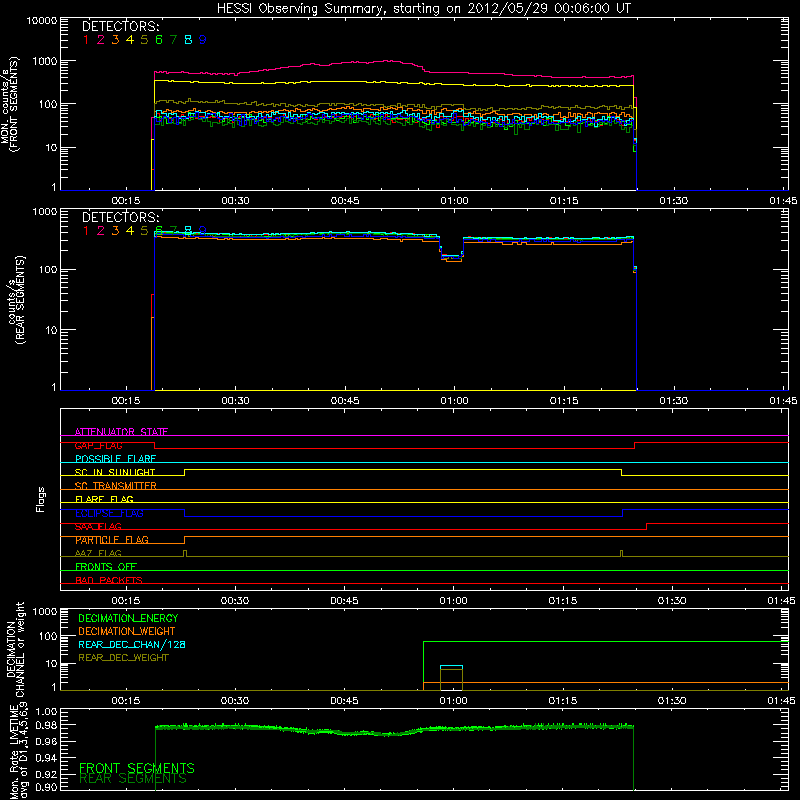Image resolution: width=800 pixels, height=800 pixels.
Task: Click the 100 tick on decimation y-axis
Action: point(48,636)
